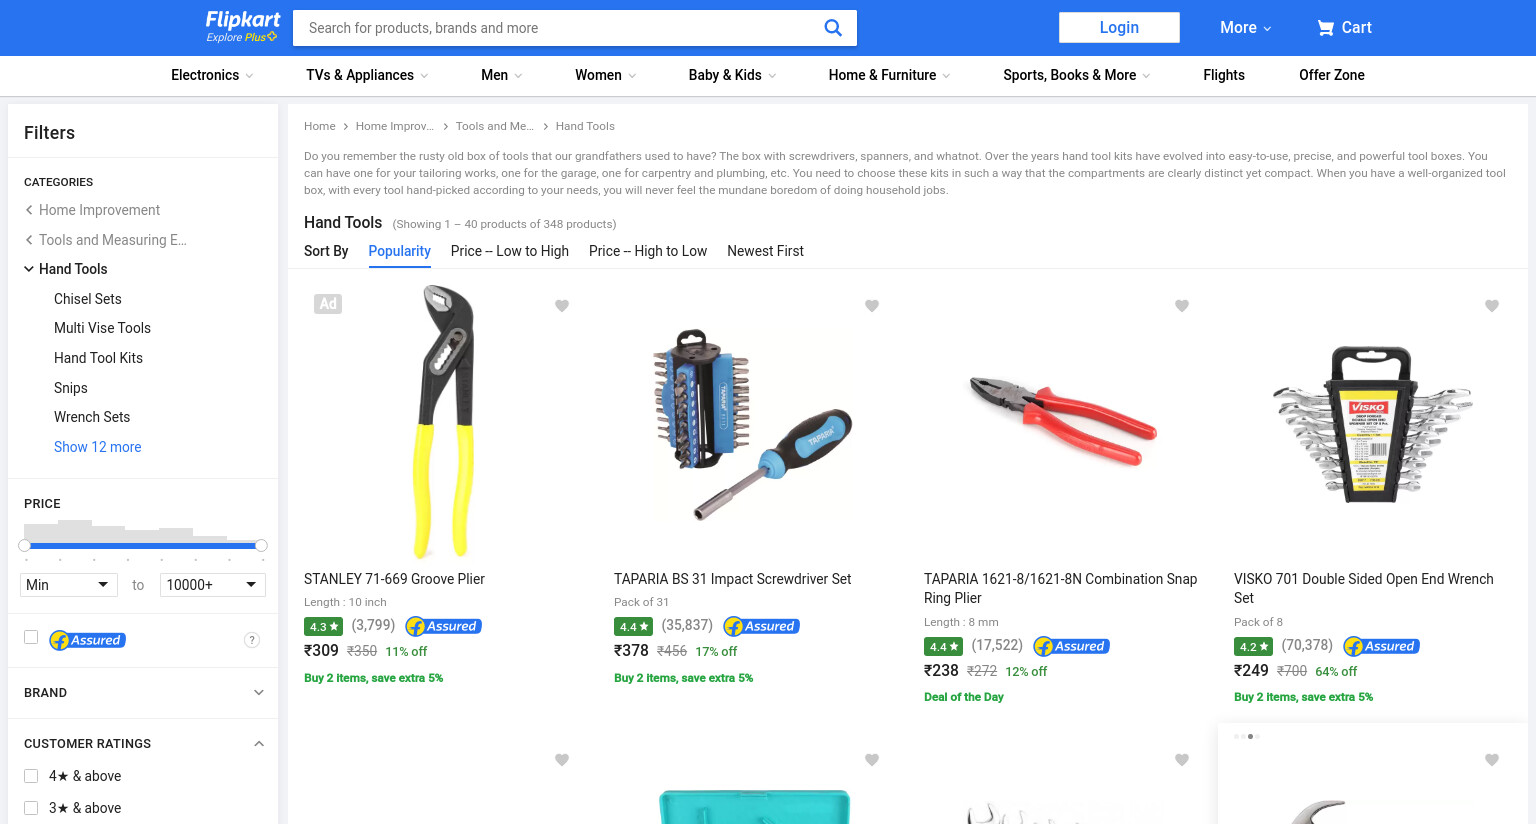Click the Flipkart logo
Screen dimensions: 1536x824
(242, 27)
